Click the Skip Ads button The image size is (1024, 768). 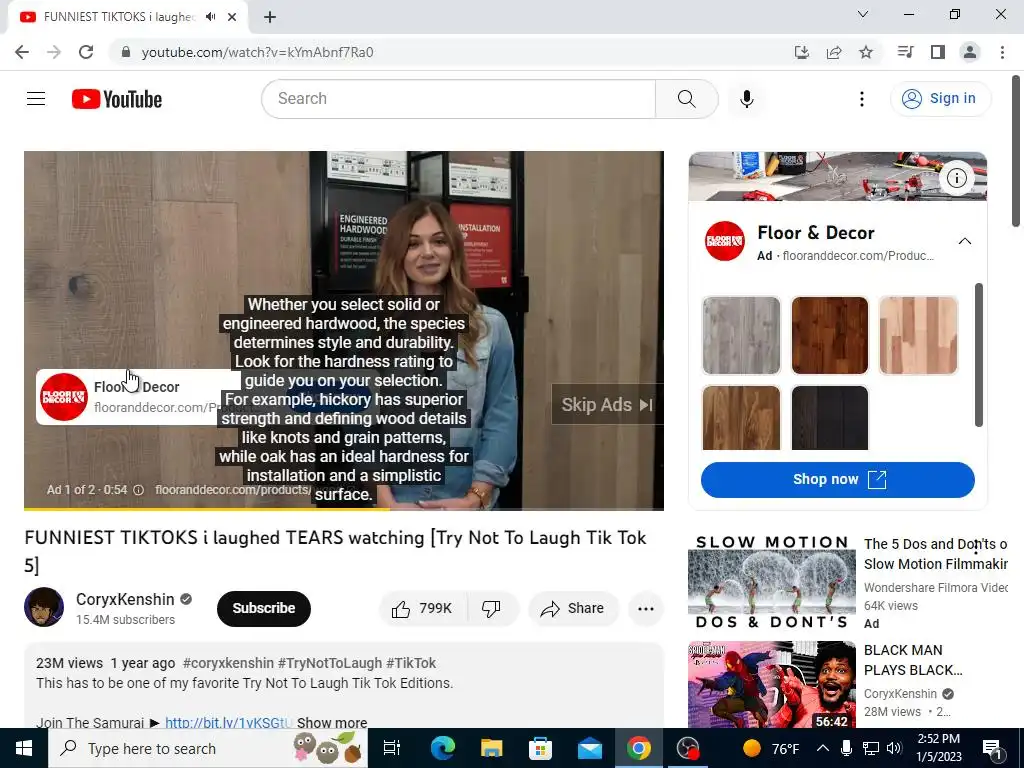[x=607, y=405]
